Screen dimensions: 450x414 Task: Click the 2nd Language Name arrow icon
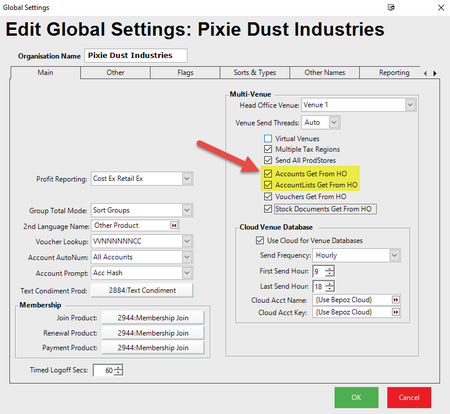tap(174, 226)
